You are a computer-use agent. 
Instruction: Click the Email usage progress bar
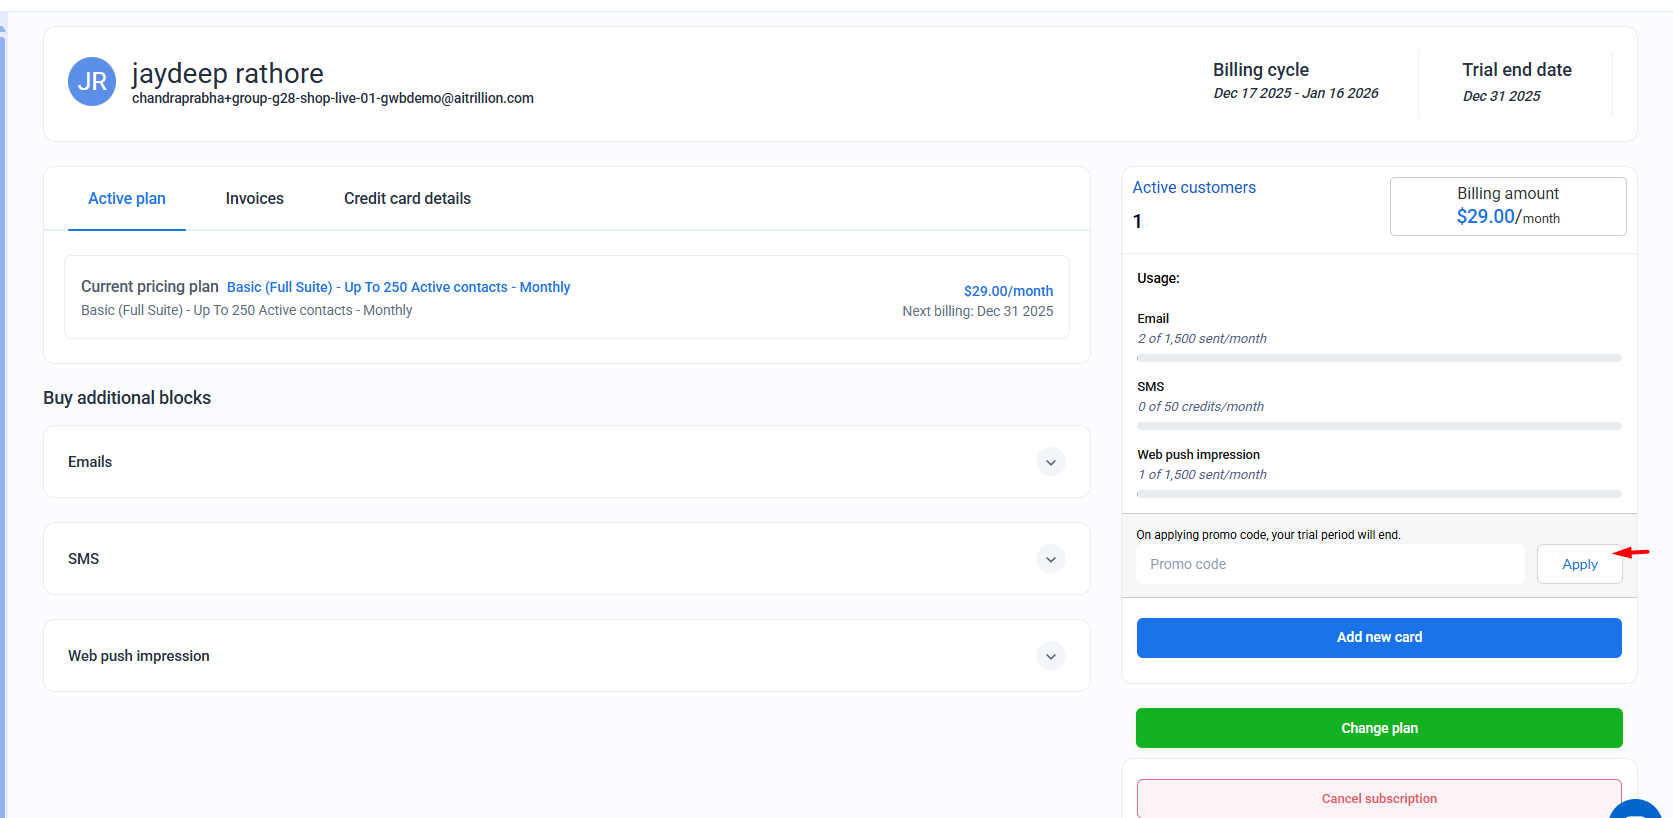pos(1379,358)
